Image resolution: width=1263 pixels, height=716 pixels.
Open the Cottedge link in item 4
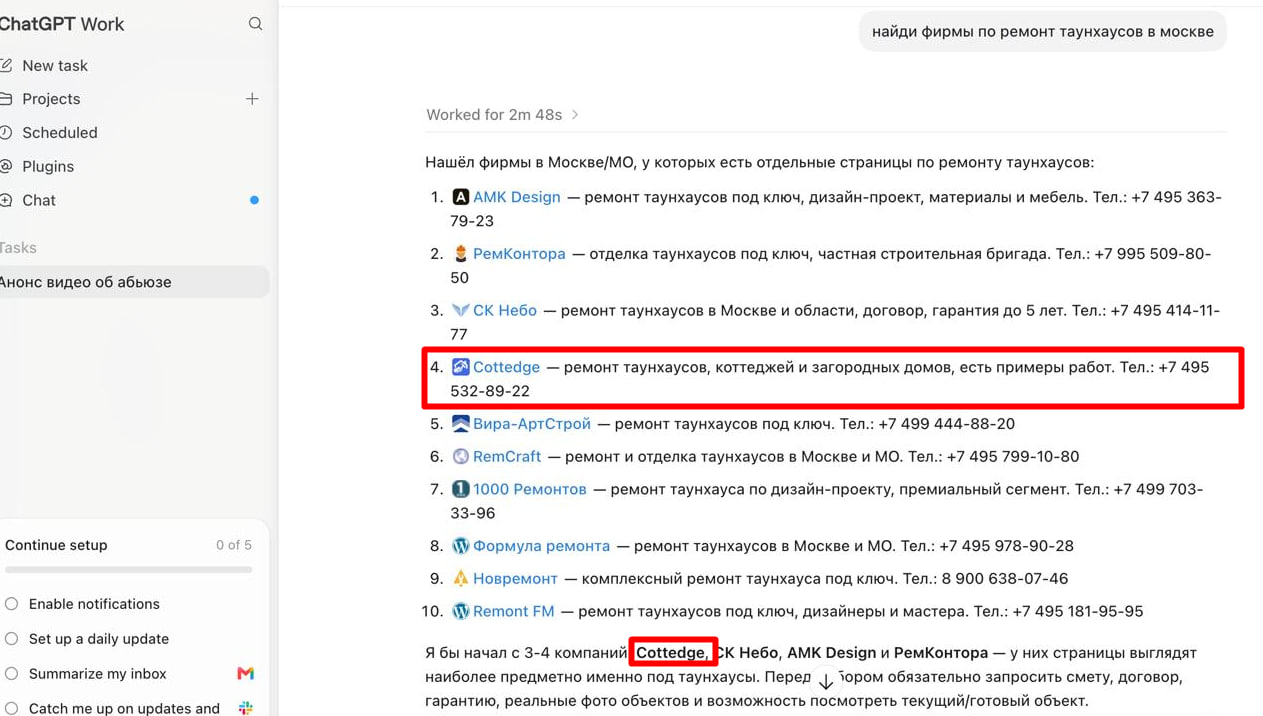pyautogui.click(x=506, y=367)
